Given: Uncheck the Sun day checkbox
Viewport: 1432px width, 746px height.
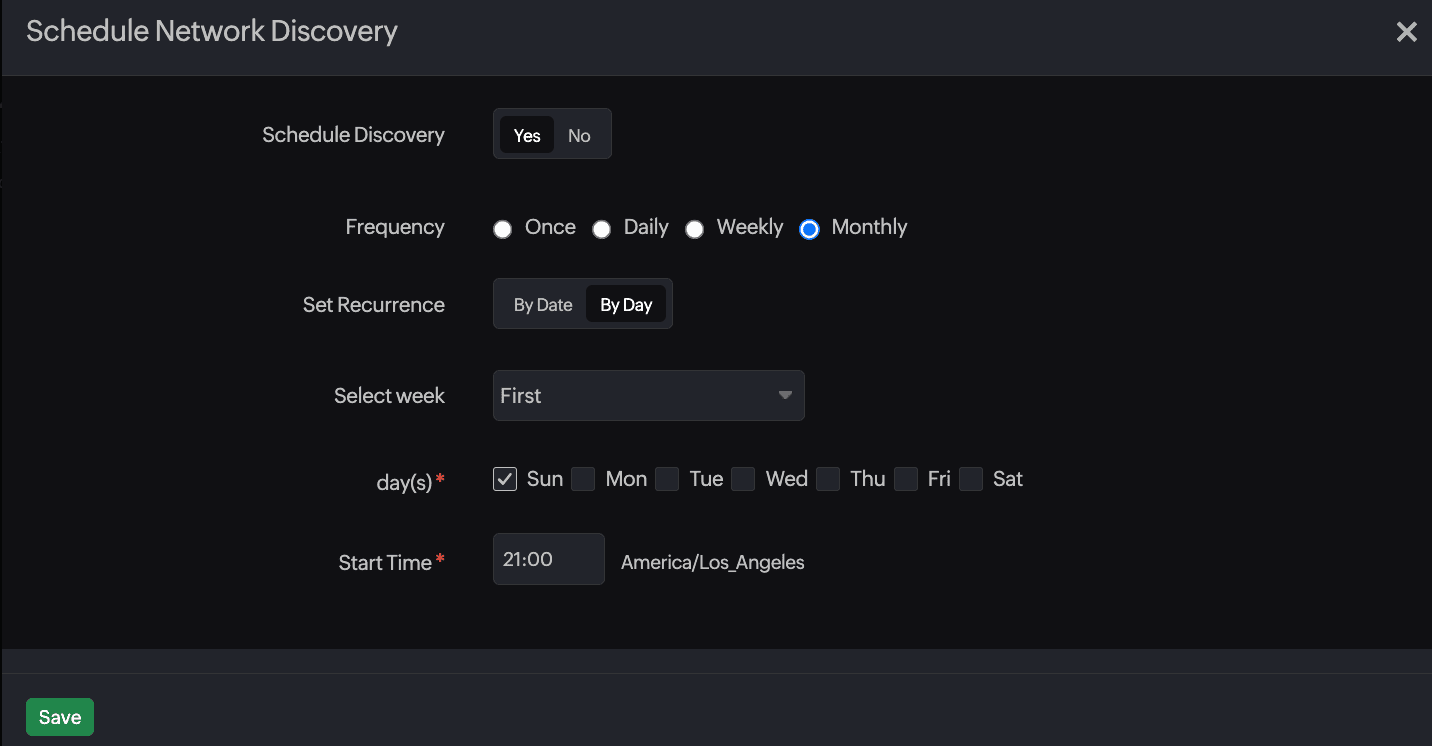Looking at the screenshot, I should 504,479.
